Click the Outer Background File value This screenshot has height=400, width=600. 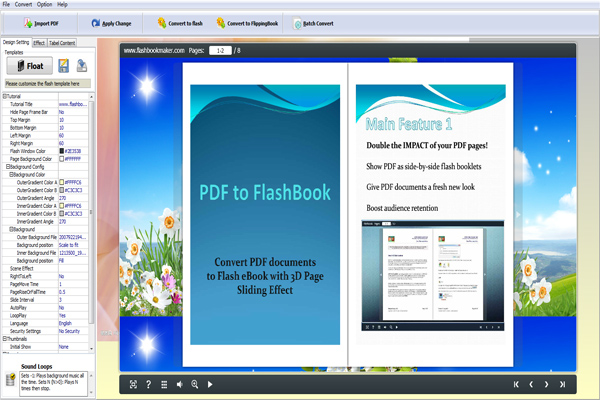73,237
